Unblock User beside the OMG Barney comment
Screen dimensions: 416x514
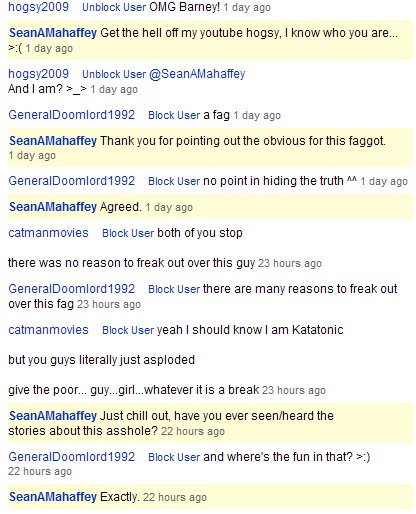pyautogui.click(x=114, y=7)
